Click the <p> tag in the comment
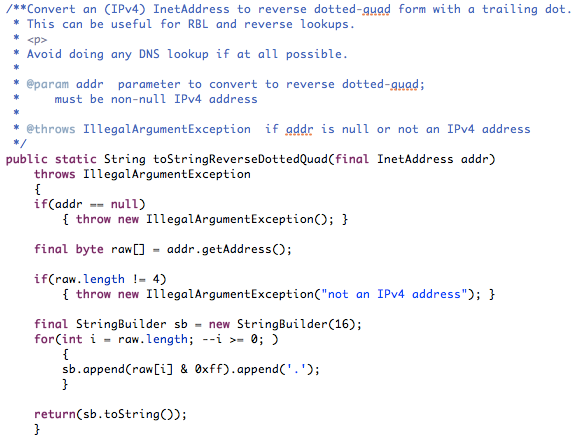 coord(37,40)
